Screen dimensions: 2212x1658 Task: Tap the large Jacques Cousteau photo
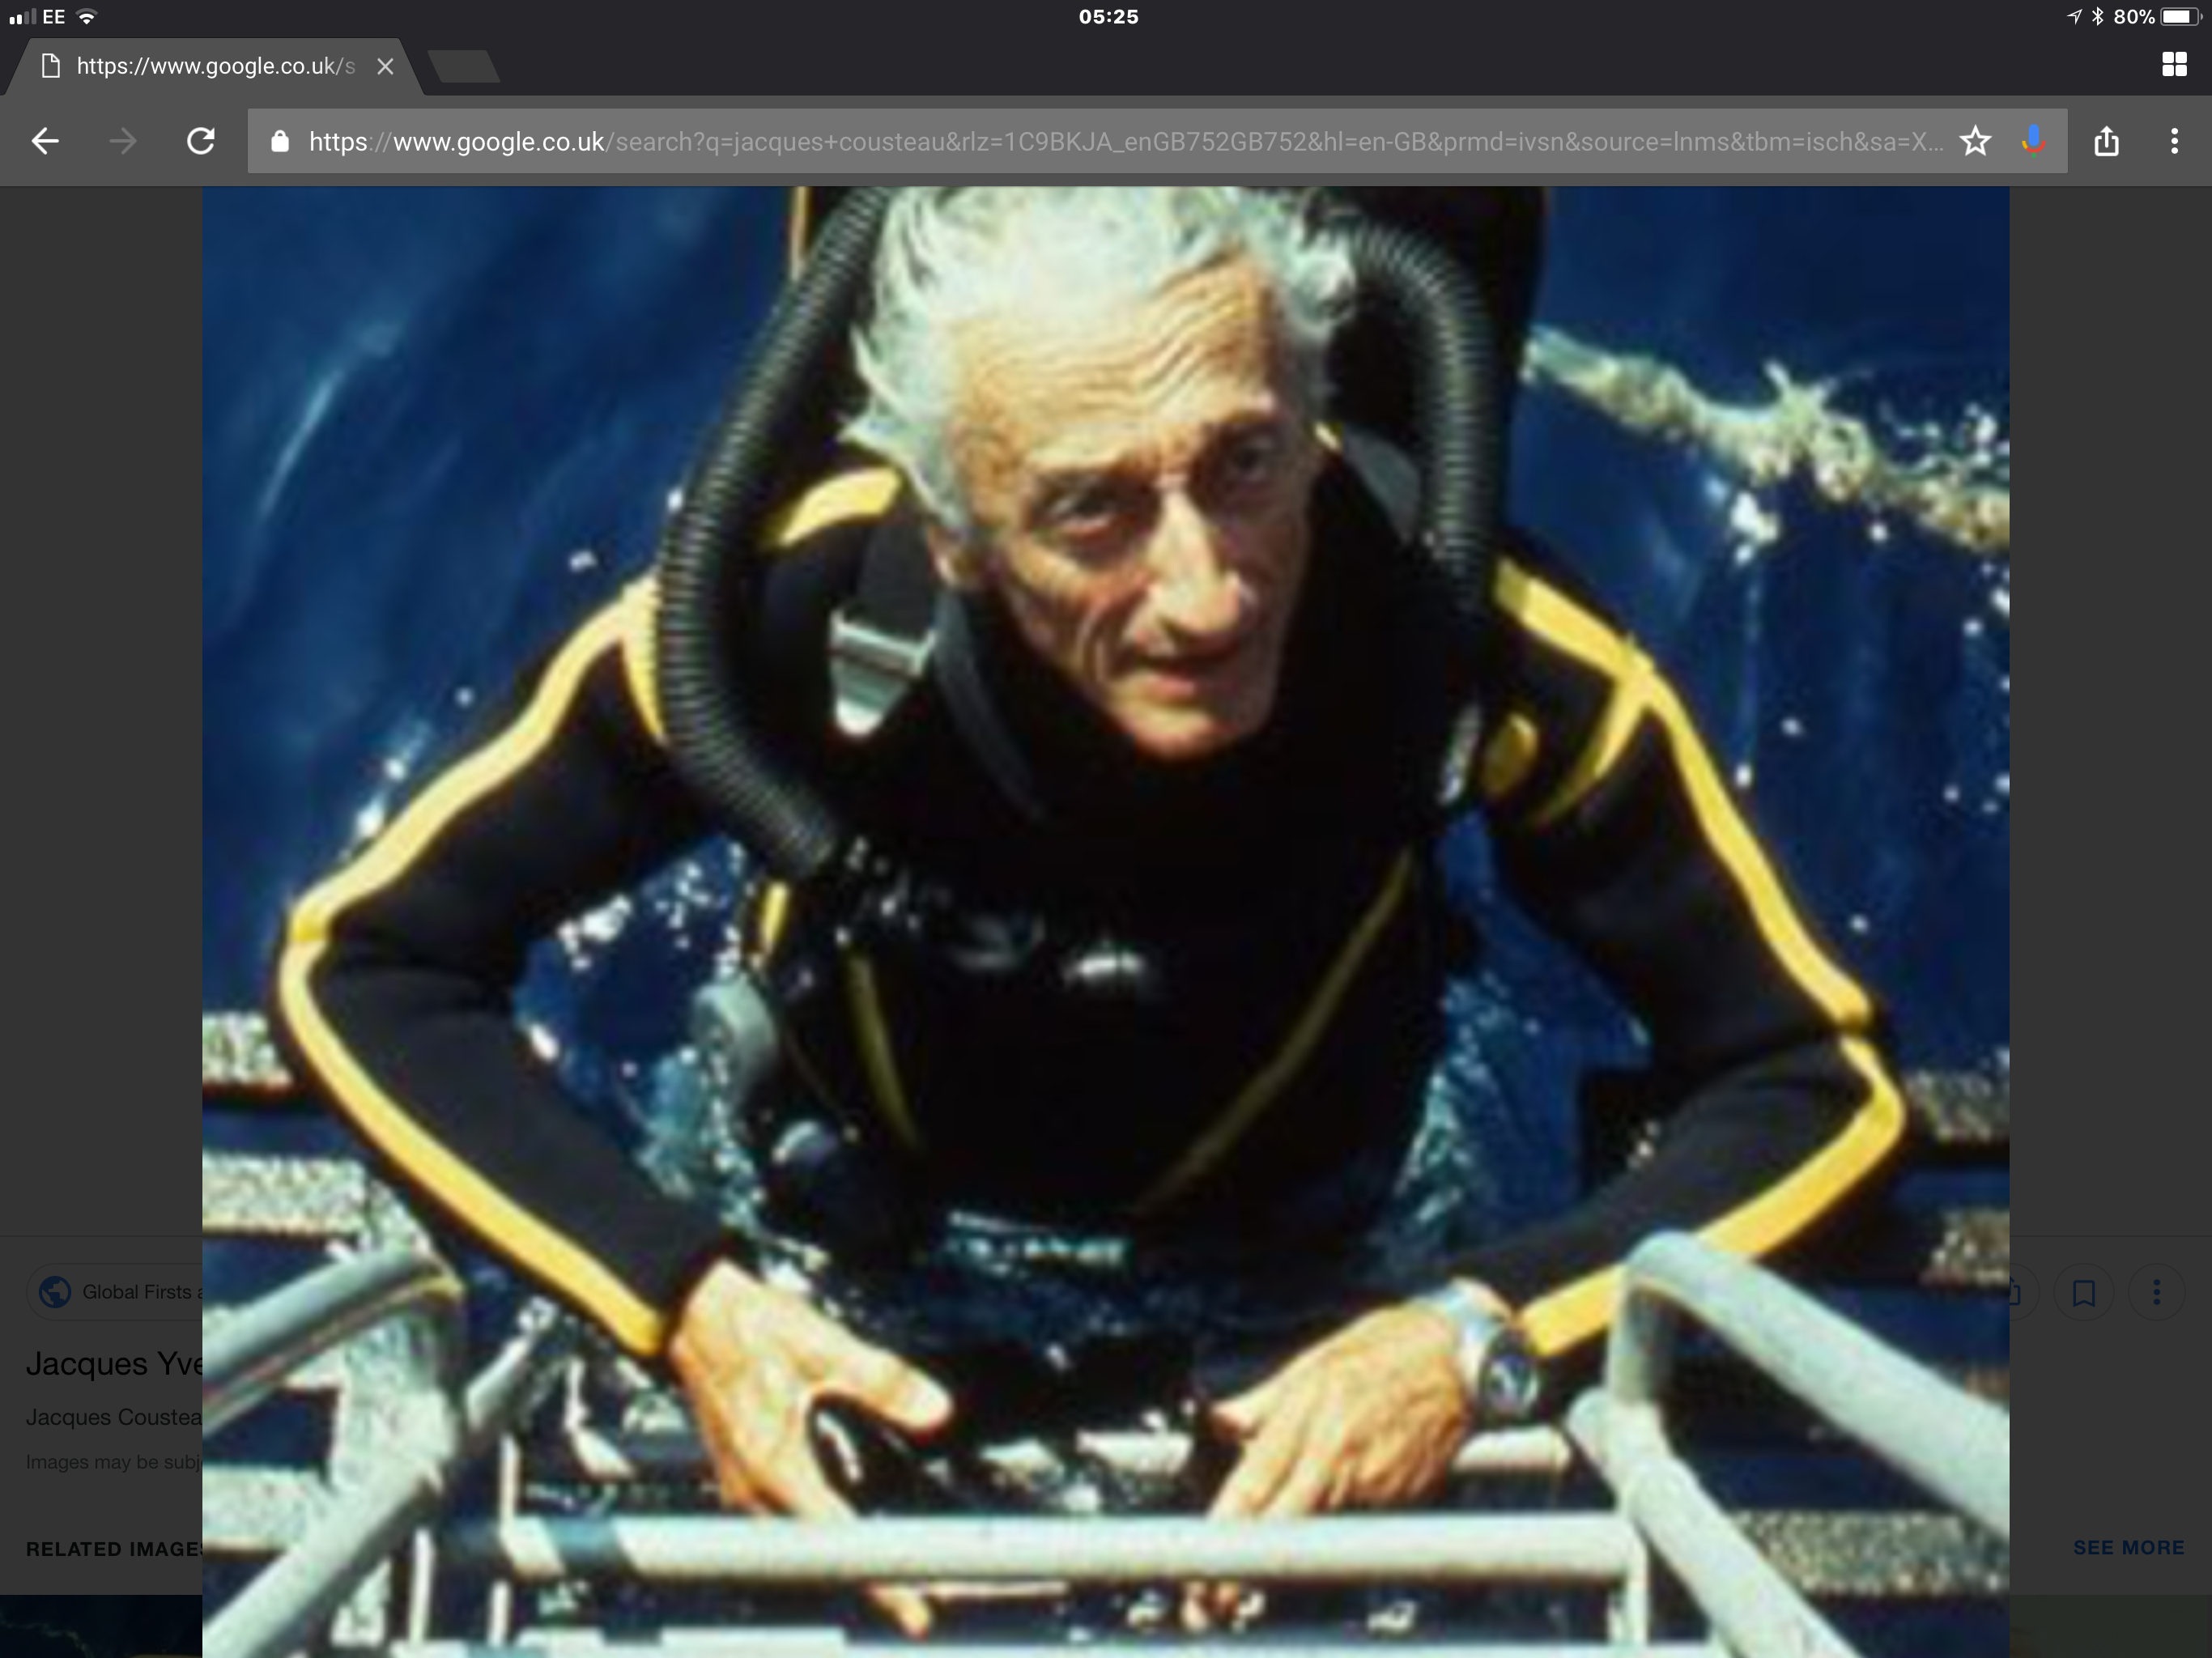(x=1105, y=800)
